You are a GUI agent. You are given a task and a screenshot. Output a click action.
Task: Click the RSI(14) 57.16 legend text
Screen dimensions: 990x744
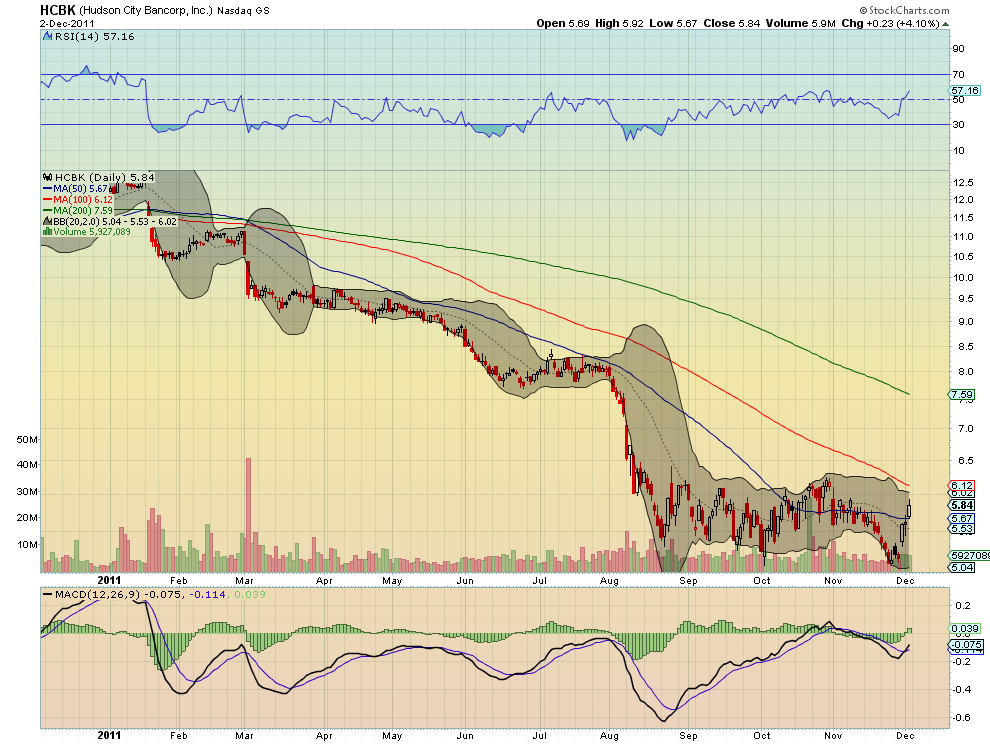95,37
